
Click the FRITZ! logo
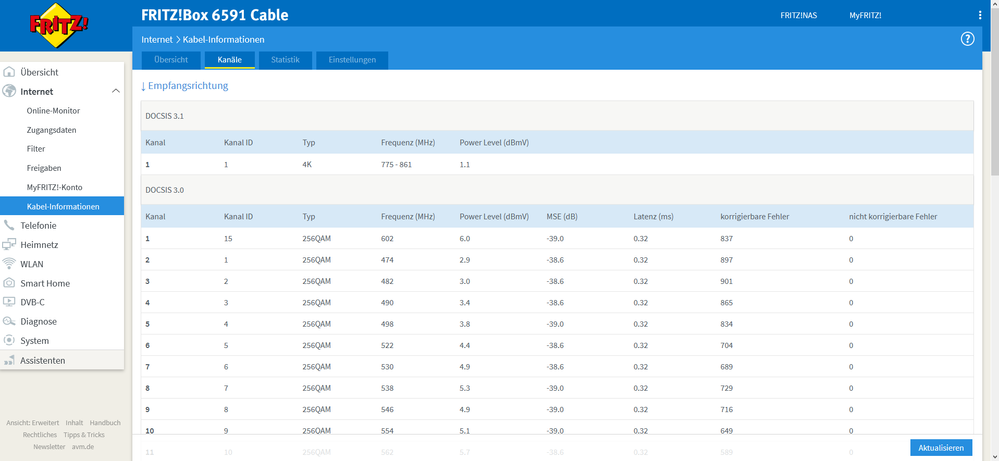tap(59, 25)
